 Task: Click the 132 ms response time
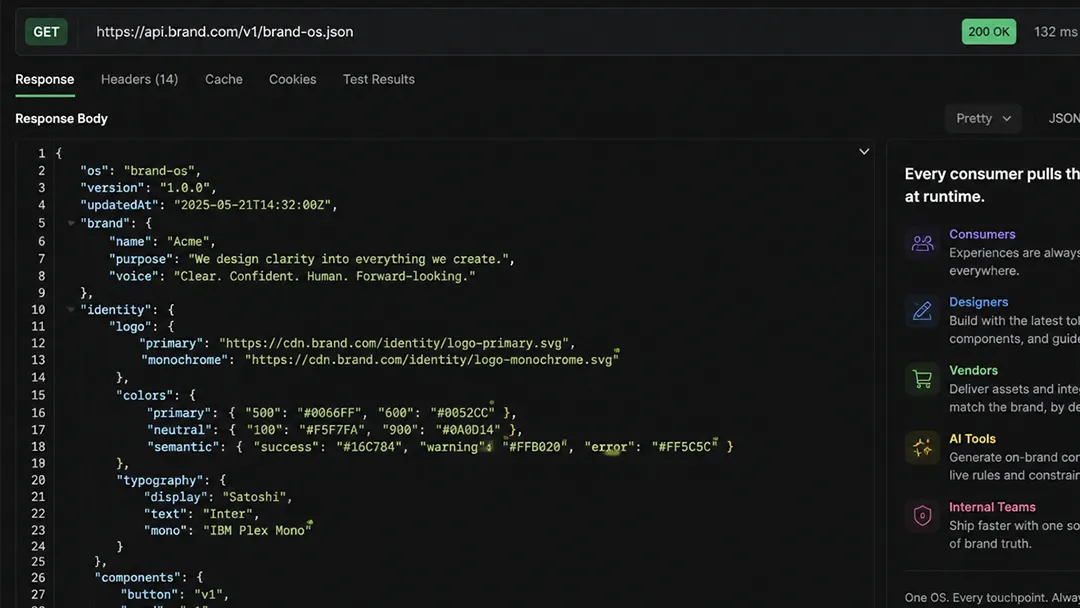tap(1055, 32)
